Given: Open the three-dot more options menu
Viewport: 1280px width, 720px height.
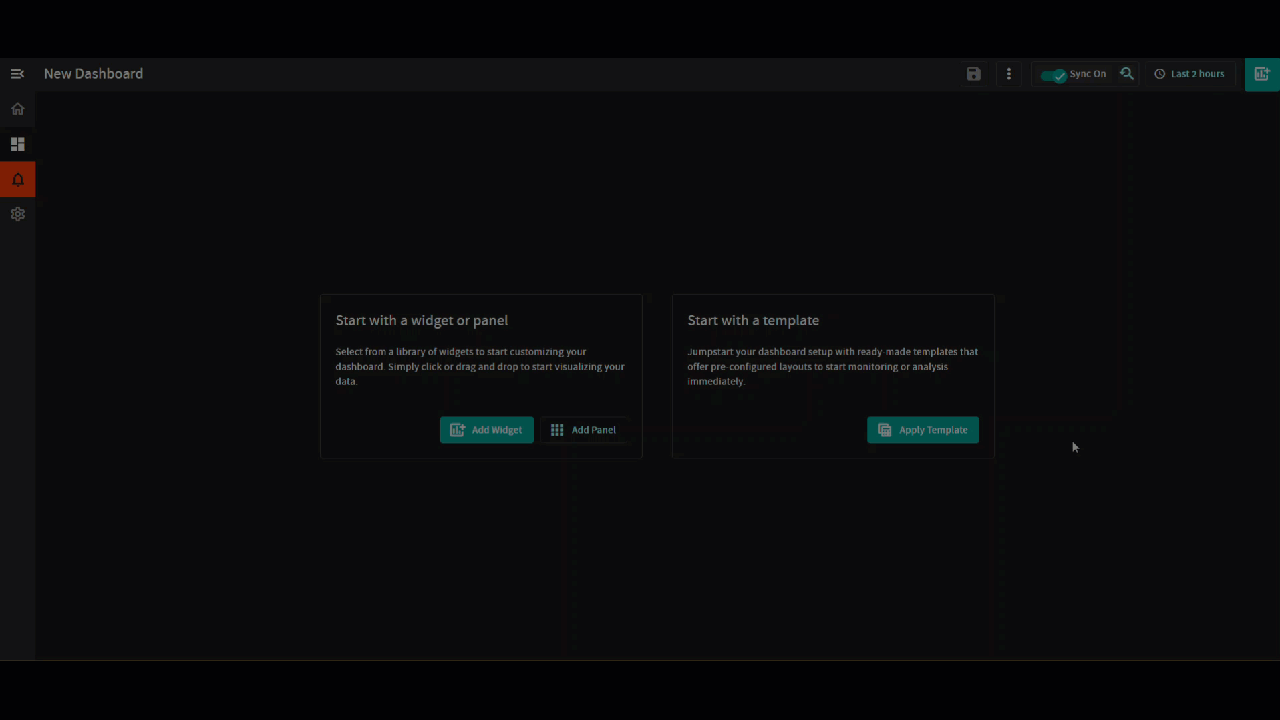Looking at the screenshot, I should coord(1009,74).
